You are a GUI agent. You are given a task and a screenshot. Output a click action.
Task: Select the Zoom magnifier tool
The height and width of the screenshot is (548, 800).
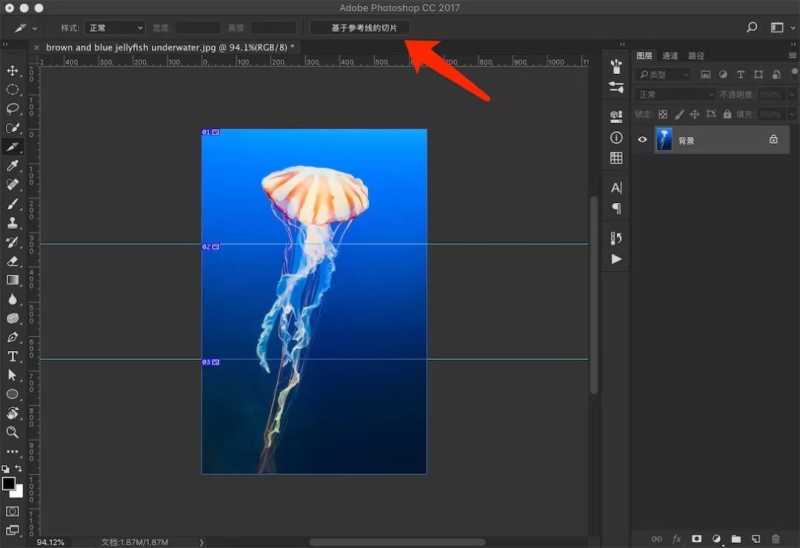pos(13,432)
